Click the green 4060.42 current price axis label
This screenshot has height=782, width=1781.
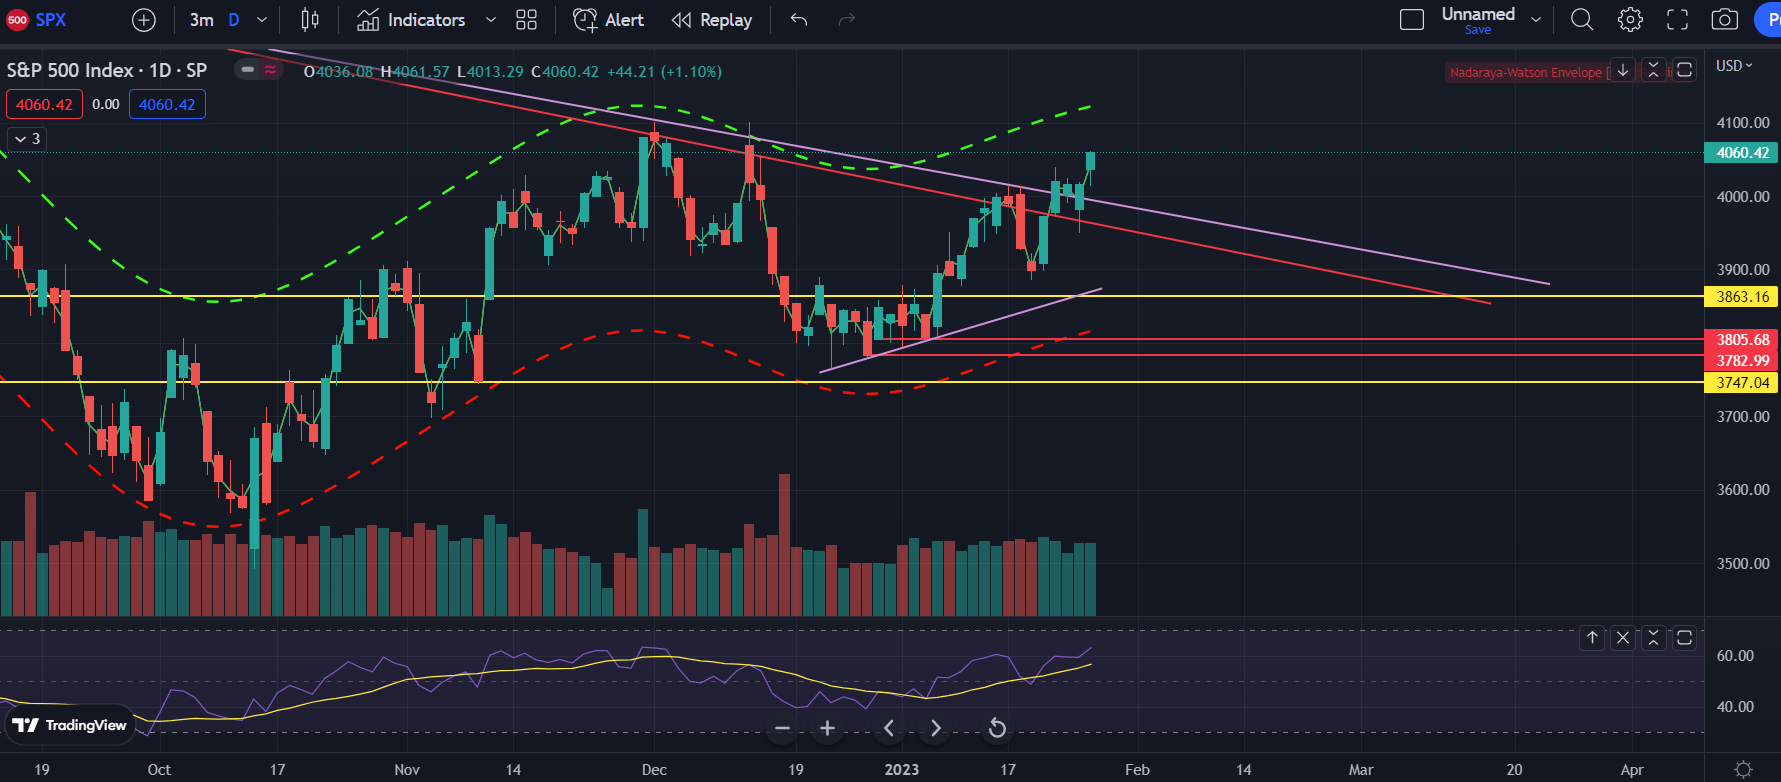[1742, 153]
